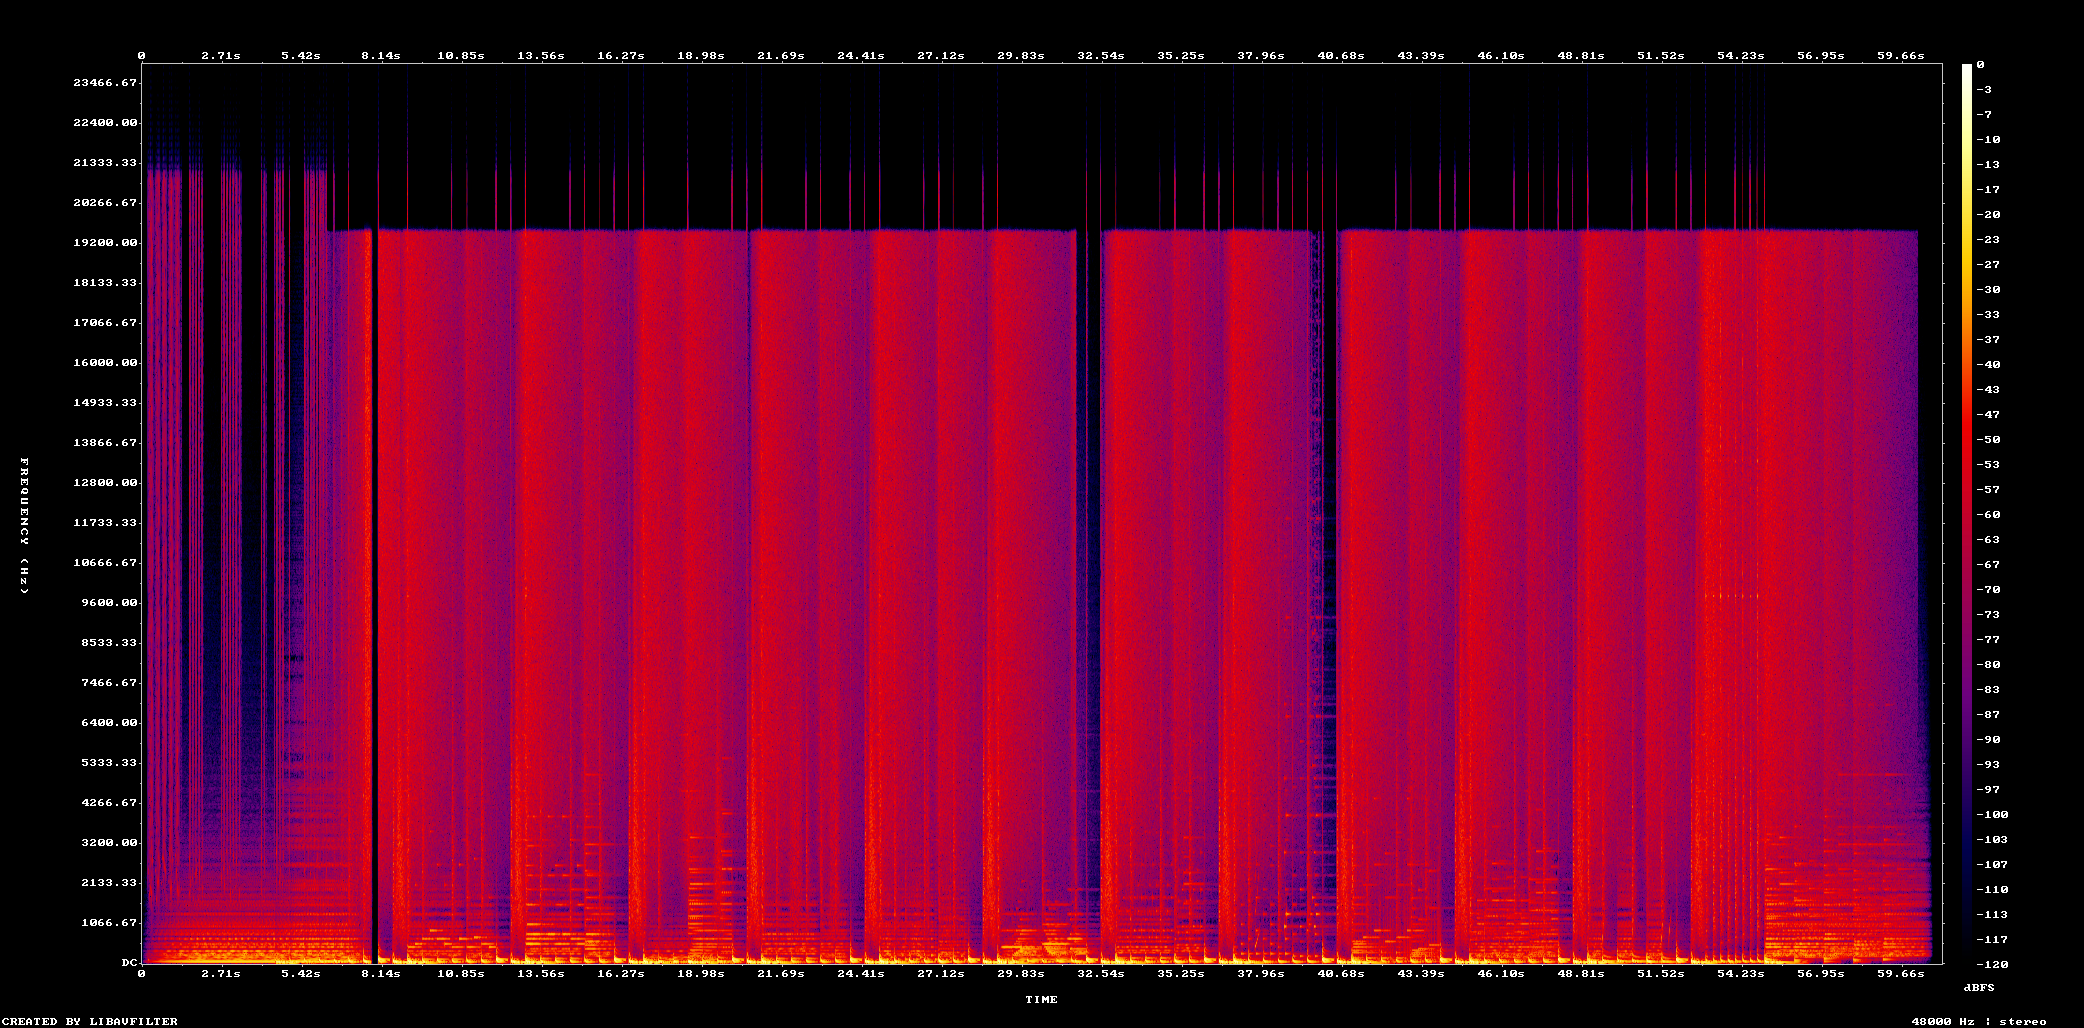Select the -3 dBFS scale value
Screen dimensions: 2084x1028
1984,90
